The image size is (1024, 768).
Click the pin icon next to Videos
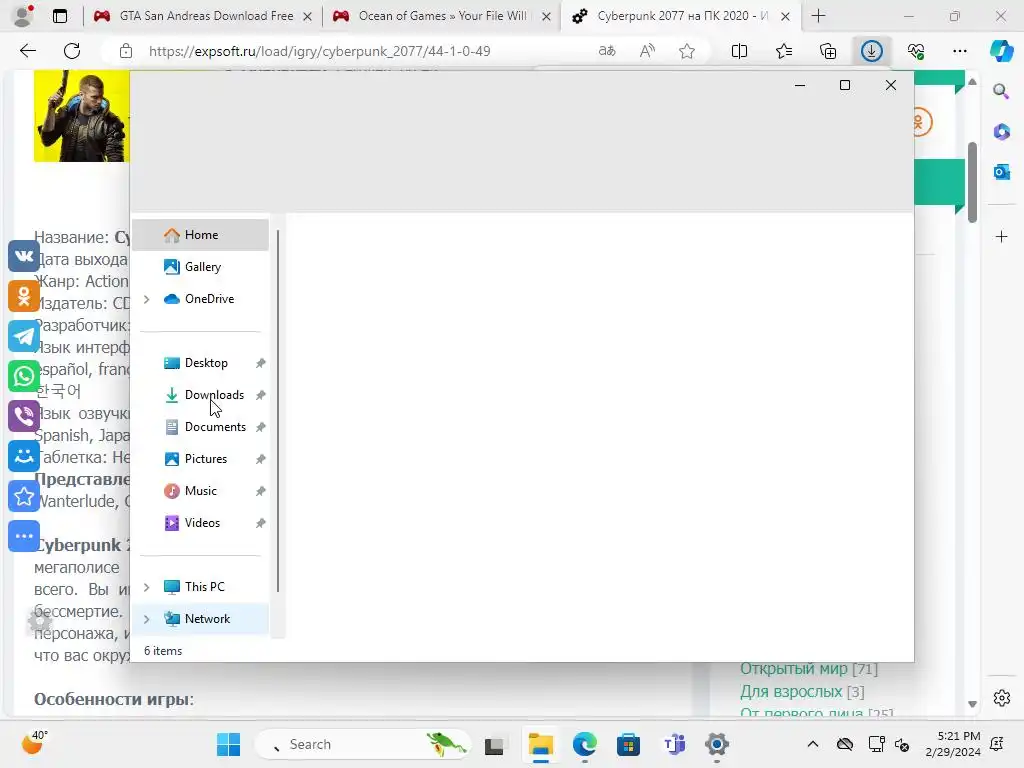(260, 523)
